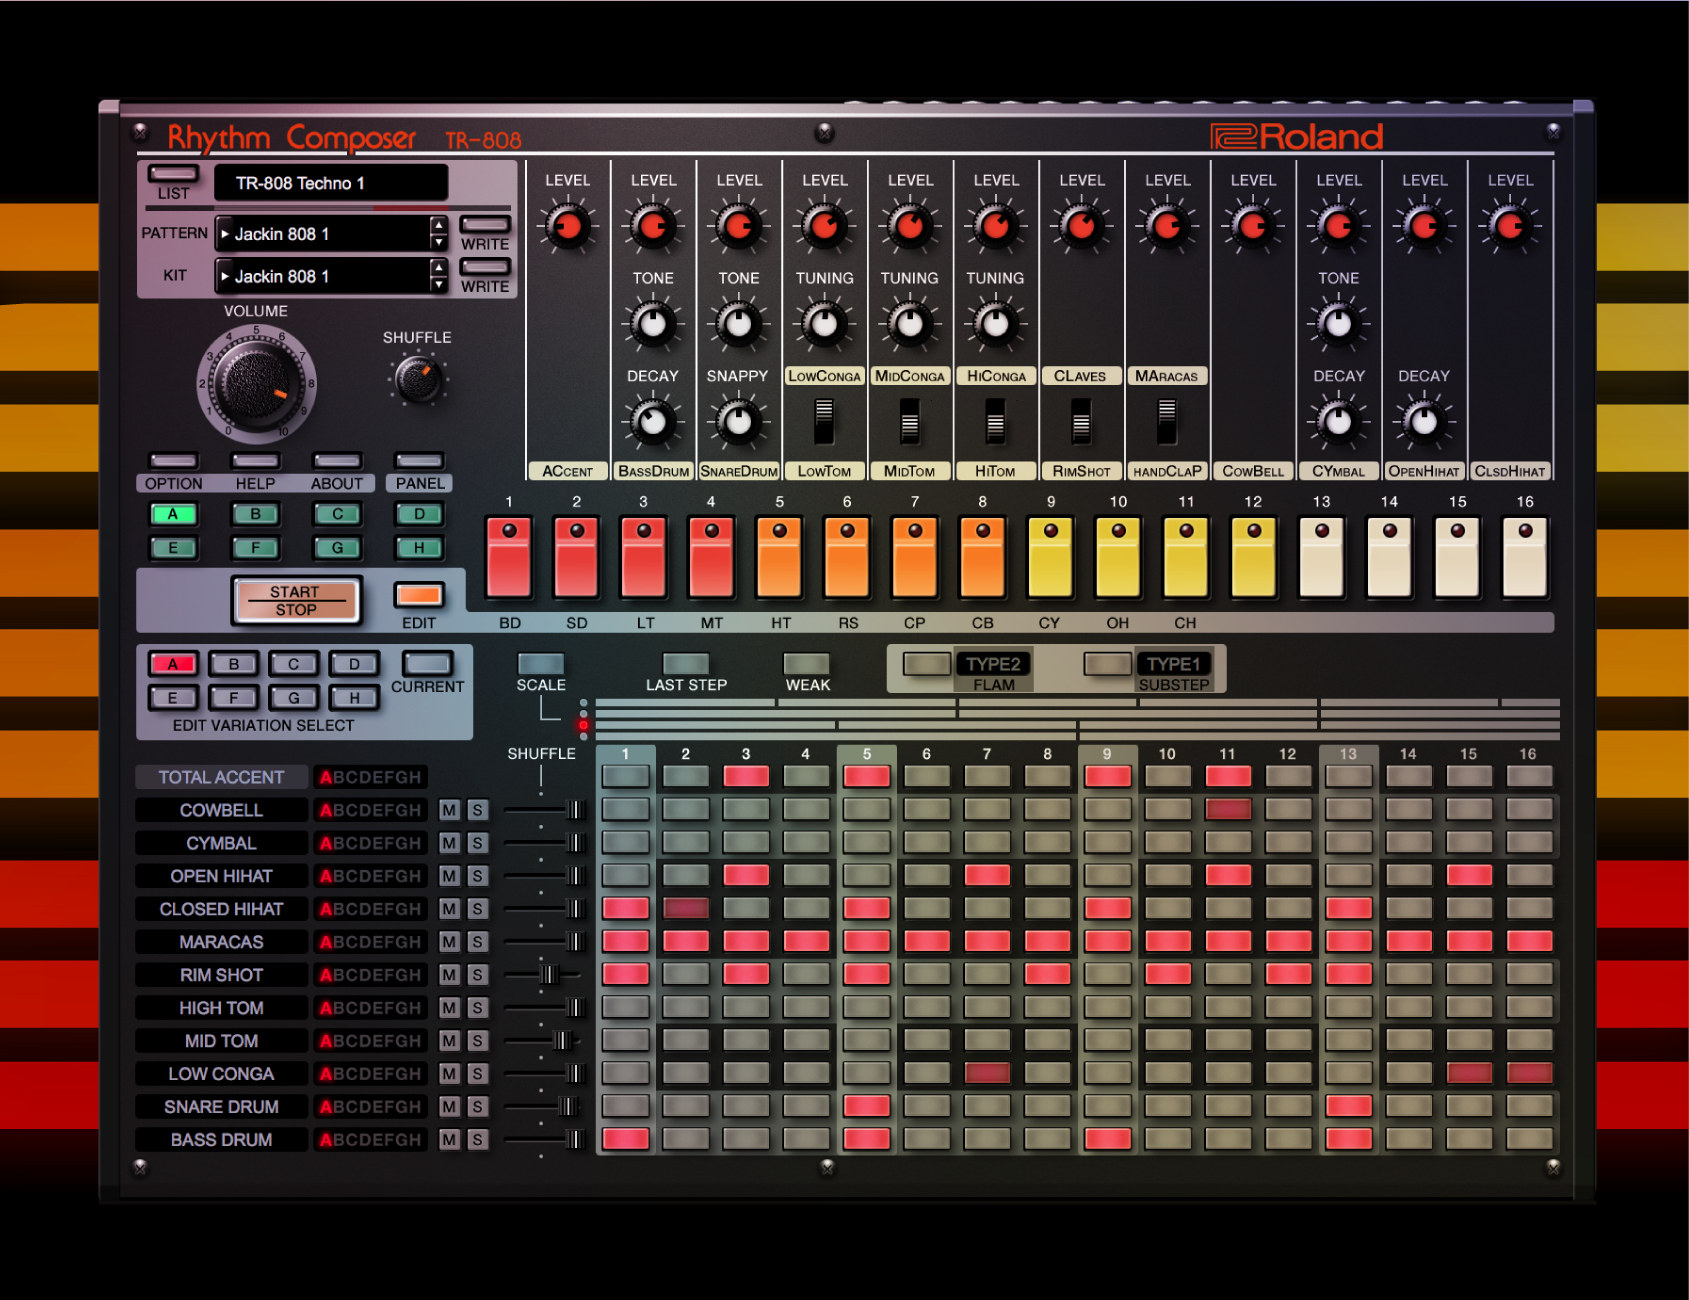The image size is (1689, 1300).
Task: Solo the Bass Drum track
Action: (478, 1139)
